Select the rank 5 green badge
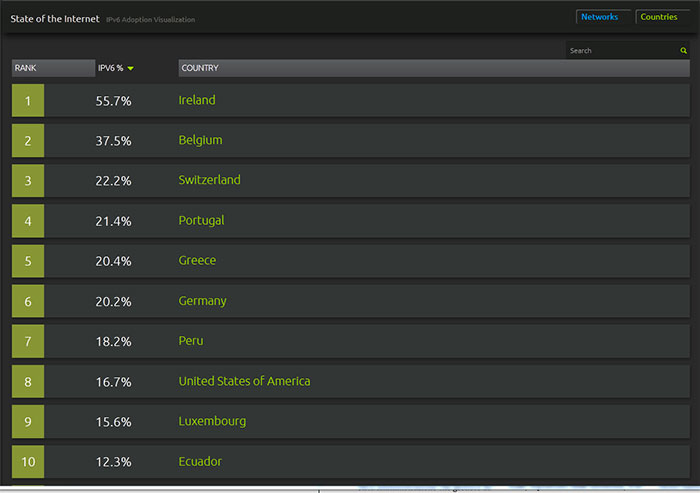Image resolution: width=700 pixels, height=493 pixels. tap(28, 261)
